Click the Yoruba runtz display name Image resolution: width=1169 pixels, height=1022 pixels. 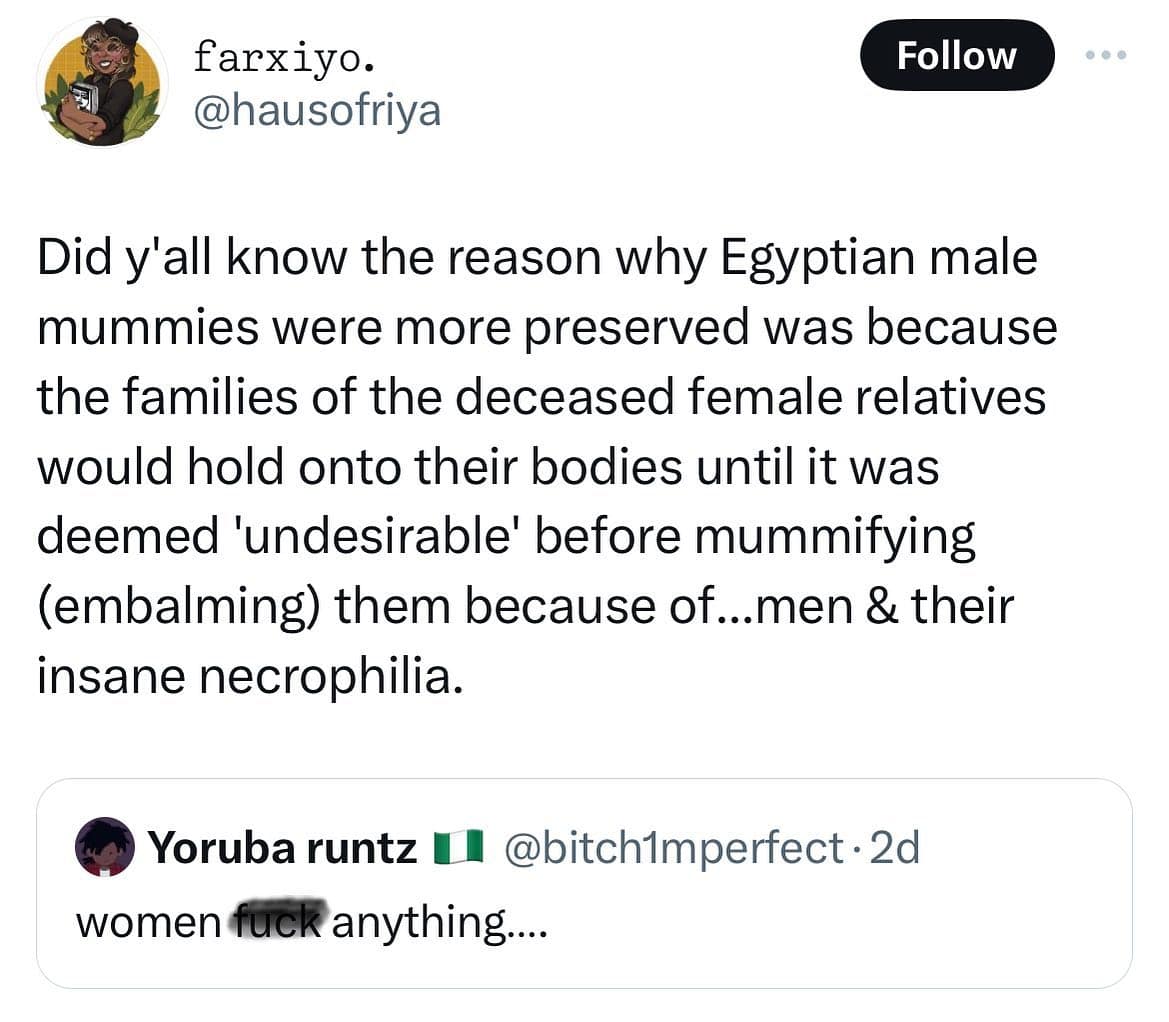click(283, 848)
